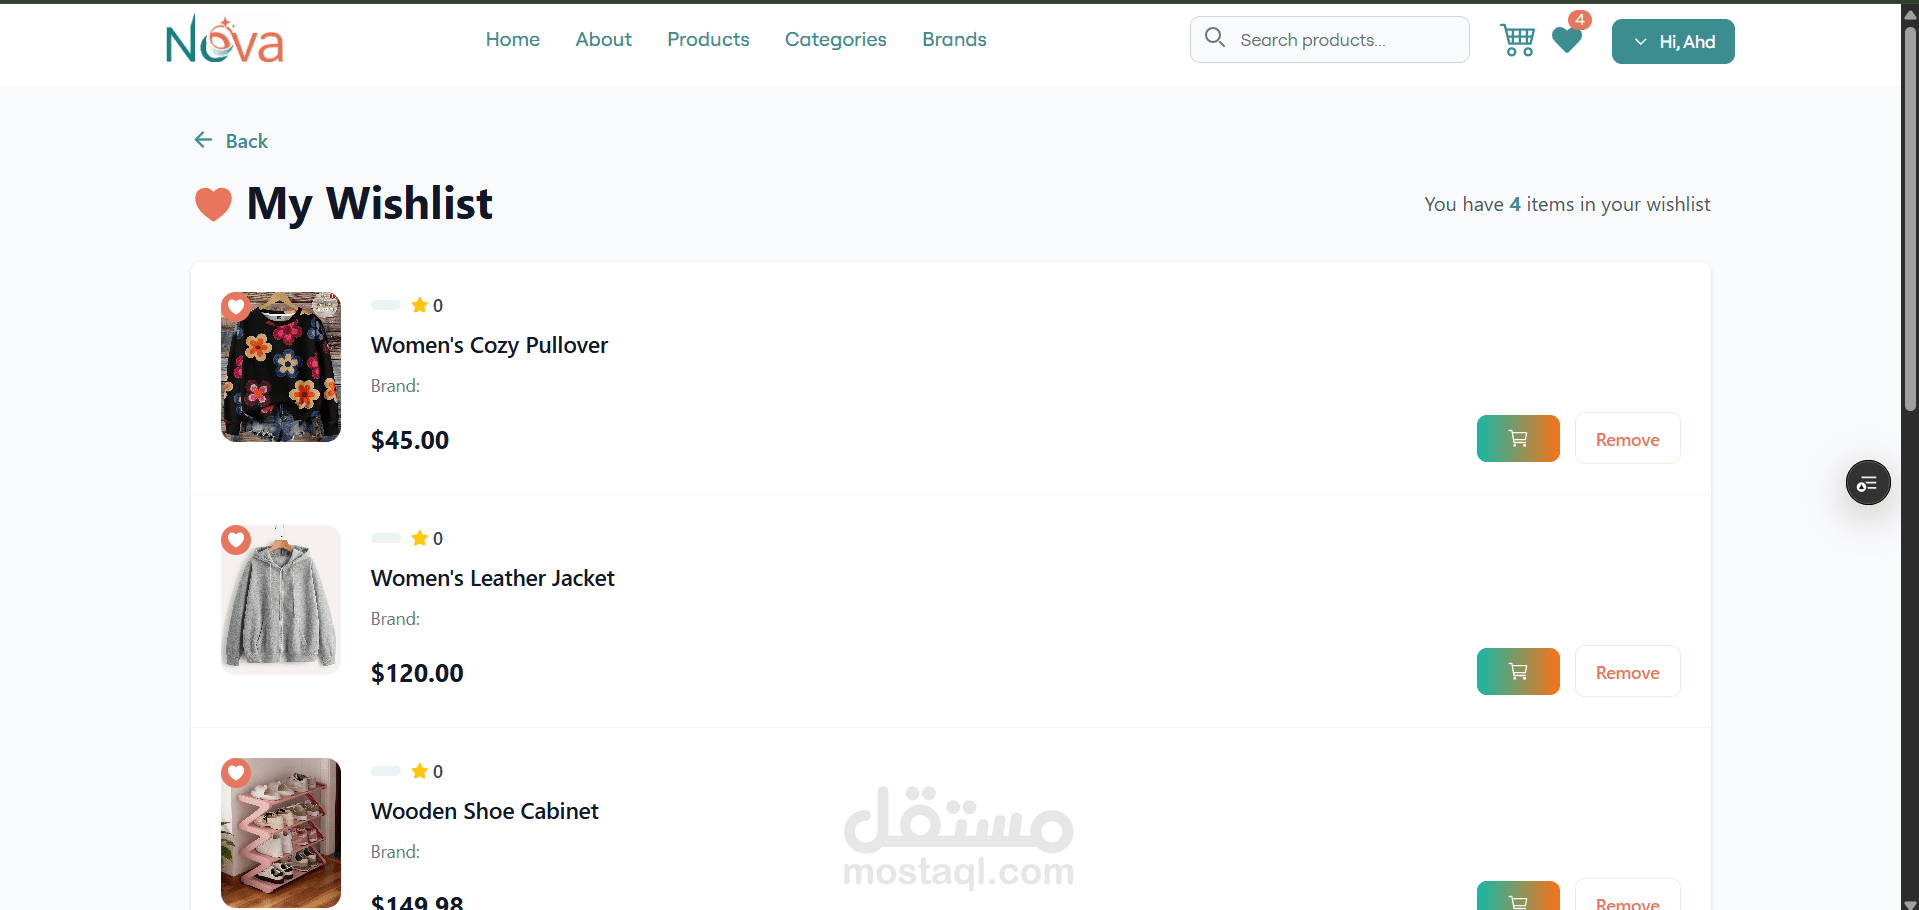Click the wishlist items count text
1919x910 pixels.
point(1567,204)
